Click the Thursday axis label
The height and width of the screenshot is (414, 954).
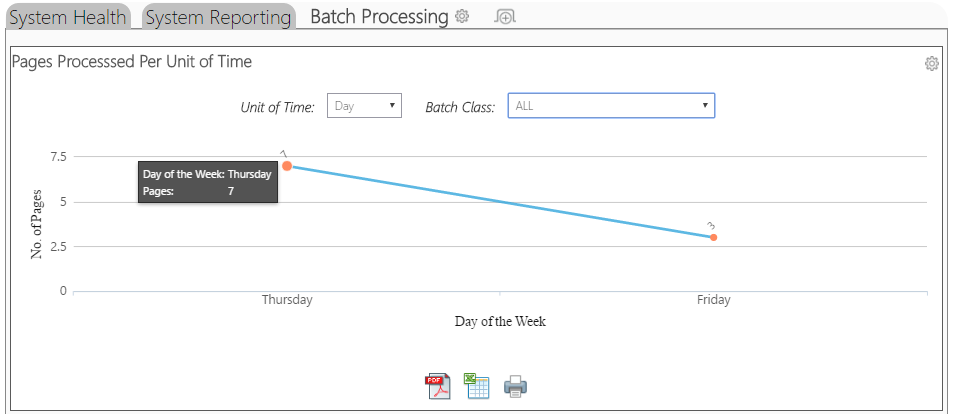click(x=287, y=300)
